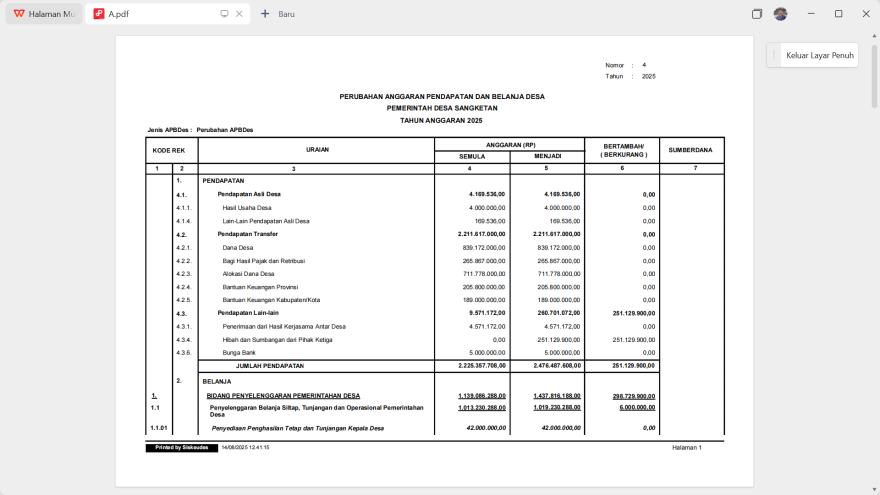Click the Pendapatan Lain-lain row label
This screenshot has width=880, height=495.
click(x=248, y=313)
